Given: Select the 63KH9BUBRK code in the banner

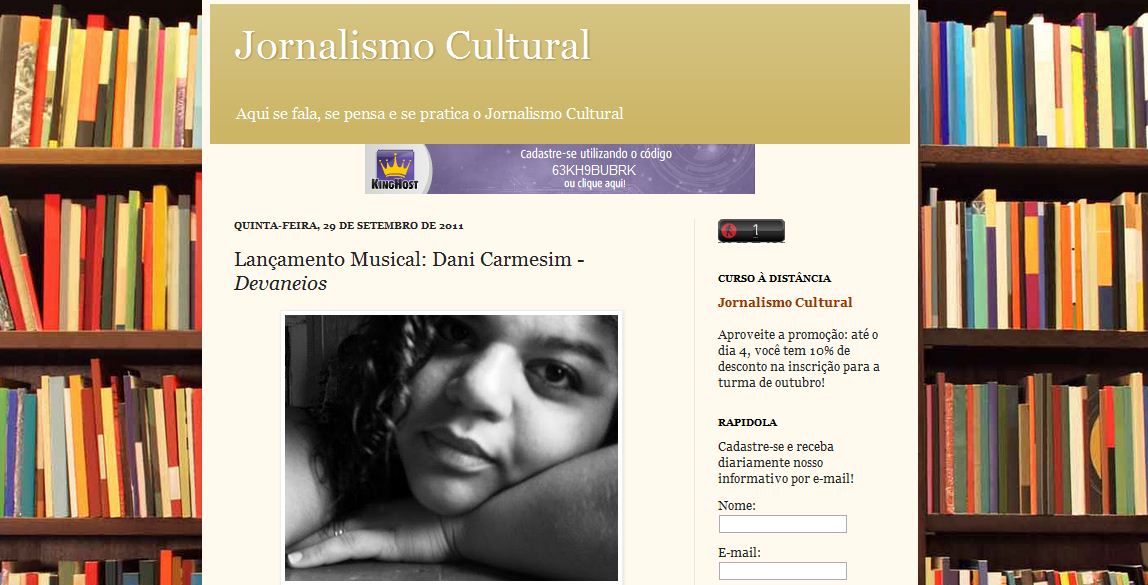Looking at the screenshot, I should point(594,170).
